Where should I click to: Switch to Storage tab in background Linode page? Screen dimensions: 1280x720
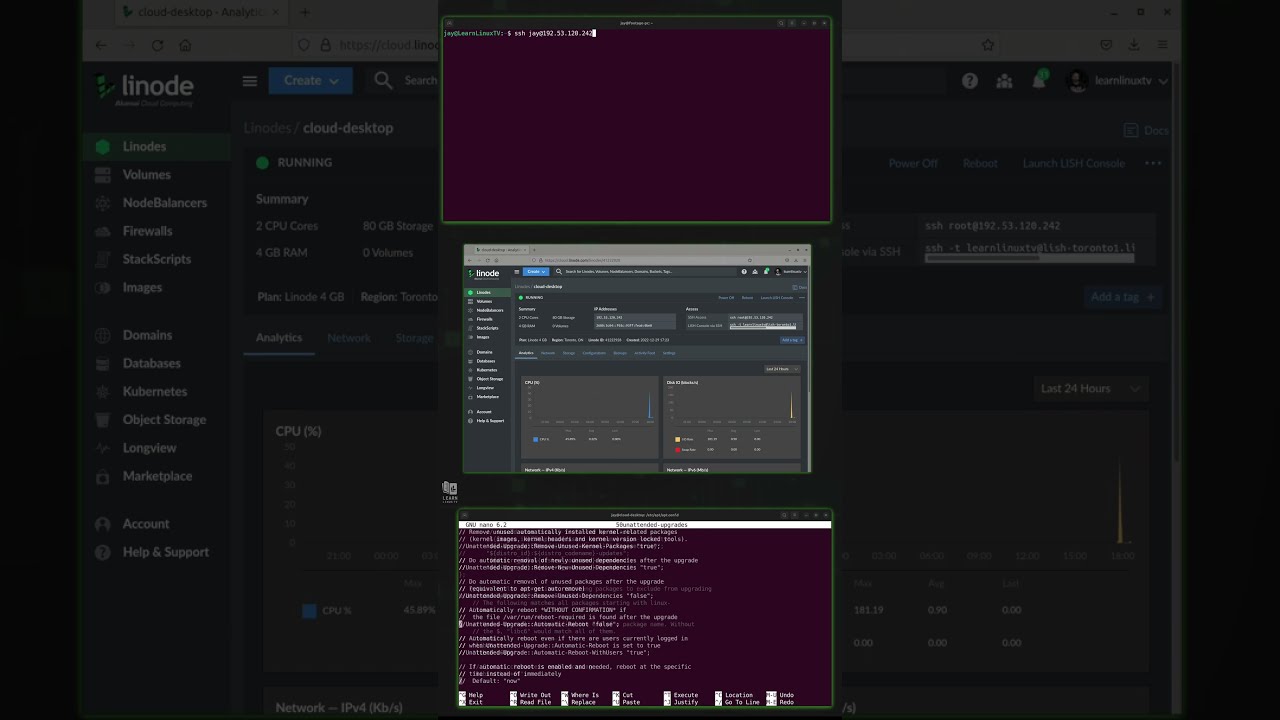point(414,338)
